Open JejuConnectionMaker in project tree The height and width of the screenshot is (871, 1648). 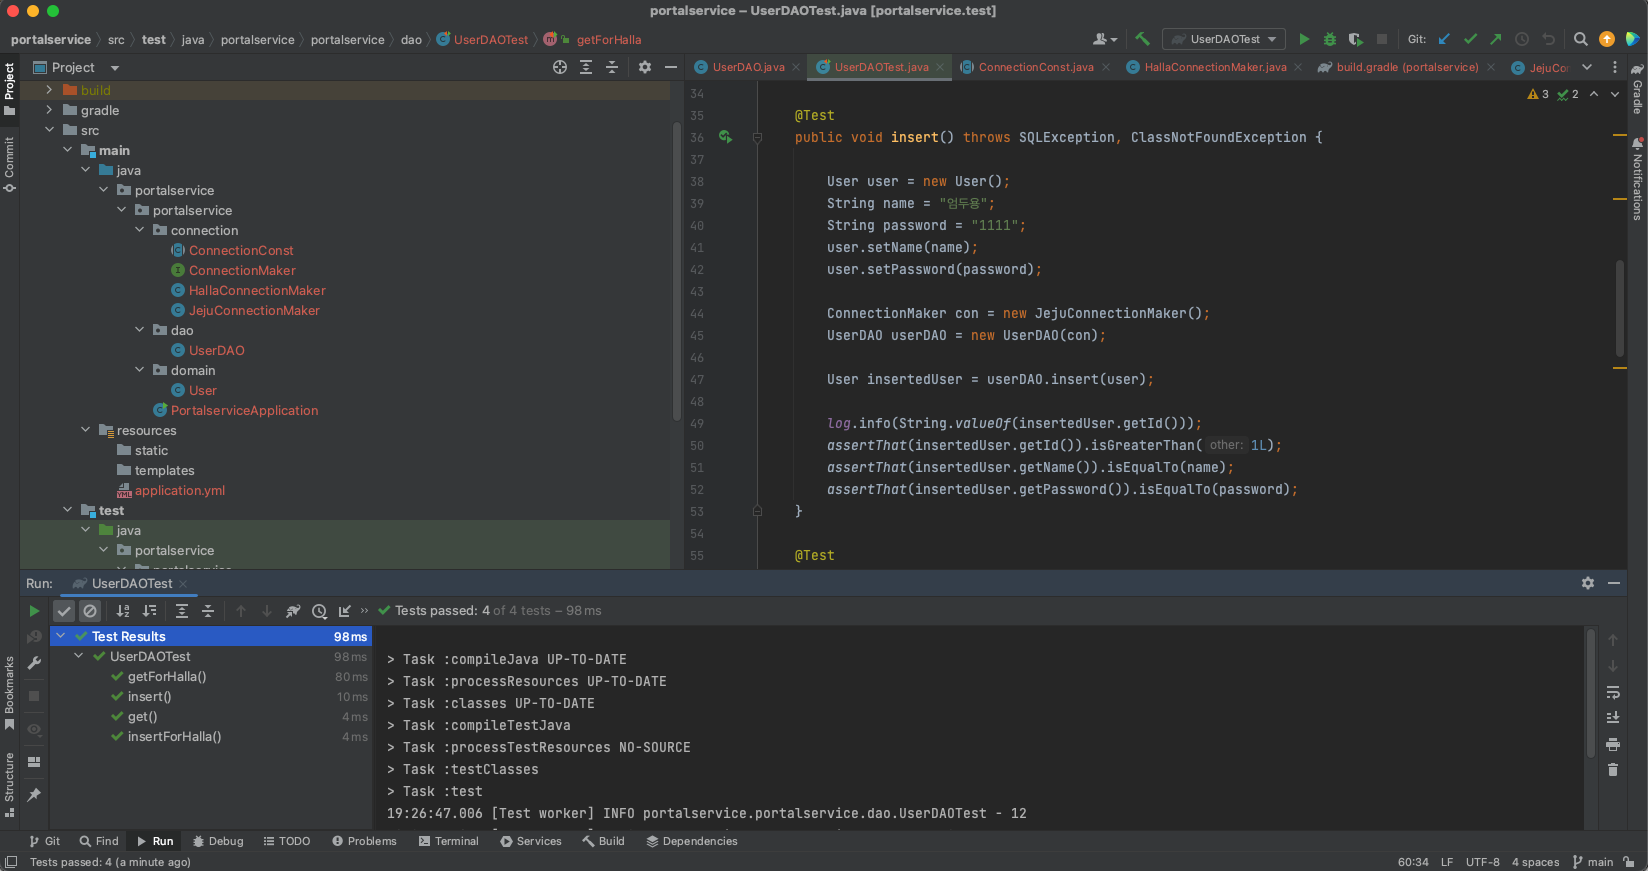click(x=254, y=310)
